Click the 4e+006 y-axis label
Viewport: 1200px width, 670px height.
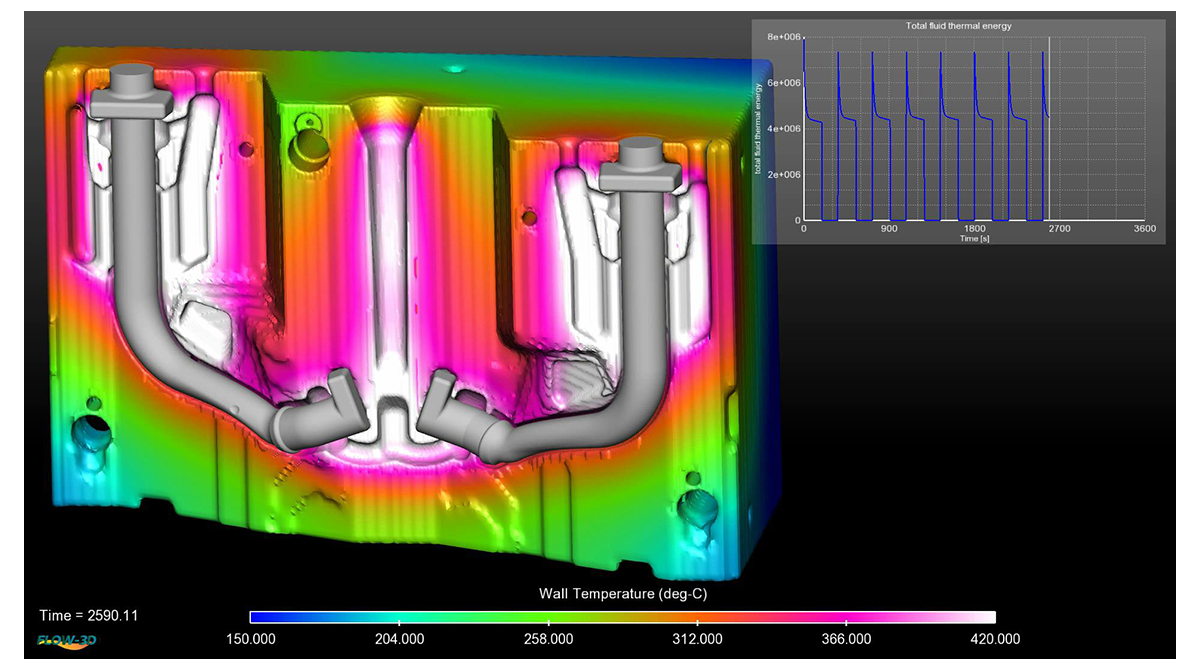click(783, 128)
